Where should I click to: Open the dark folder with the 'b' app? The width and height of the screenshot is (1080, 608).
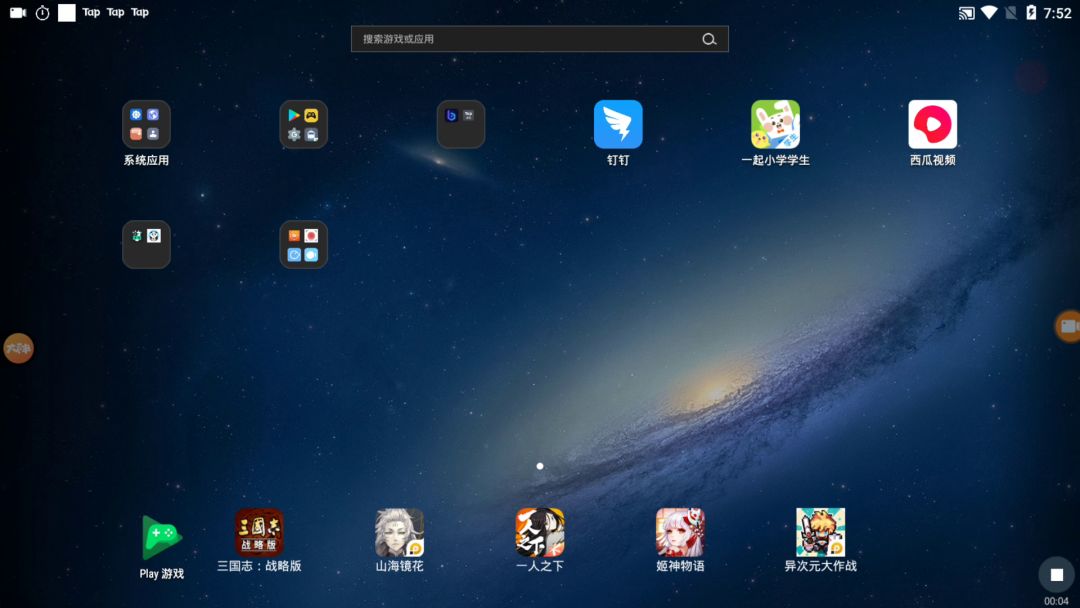pyautogui.click(x=461, y=125)
